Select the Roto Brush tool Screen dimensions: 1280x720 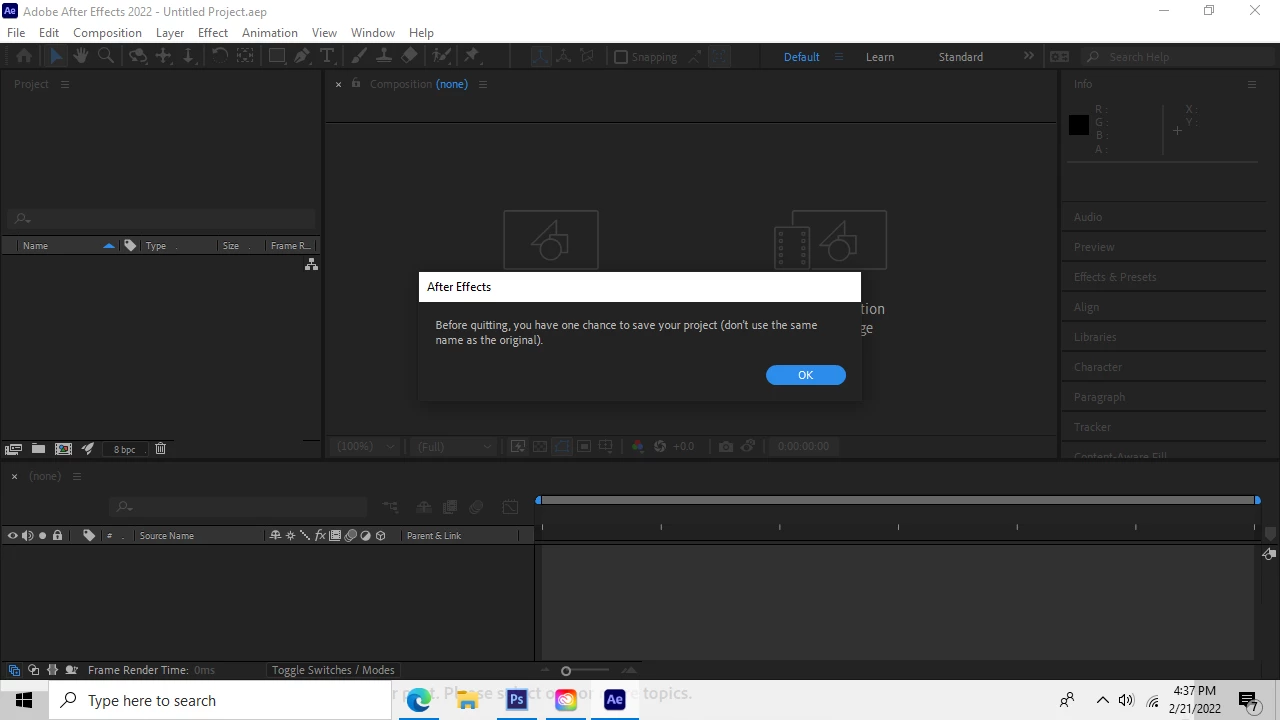point(441,57)
